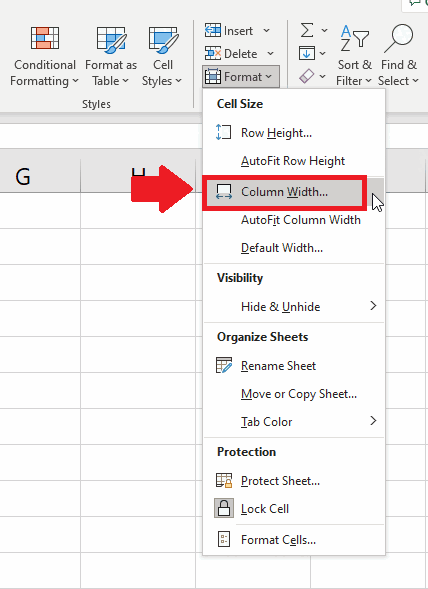Open Conditional Formatting icon in Styles group
428x589 pixels.
coord(45,38)
